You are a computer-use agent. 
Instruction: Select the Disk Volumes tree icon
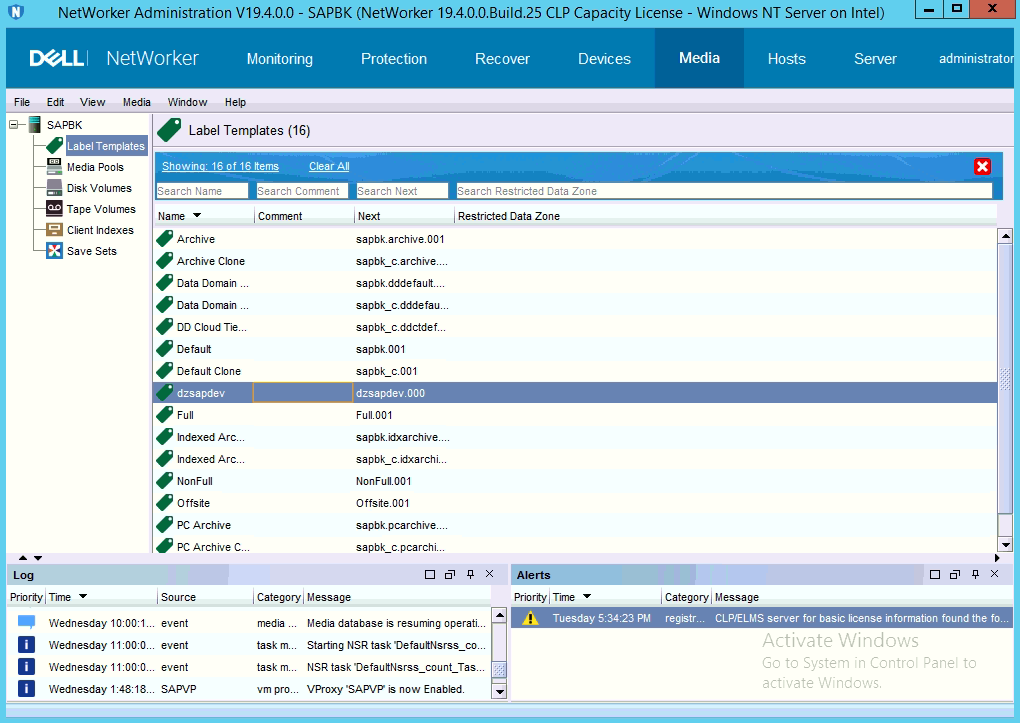click(55, 188)
